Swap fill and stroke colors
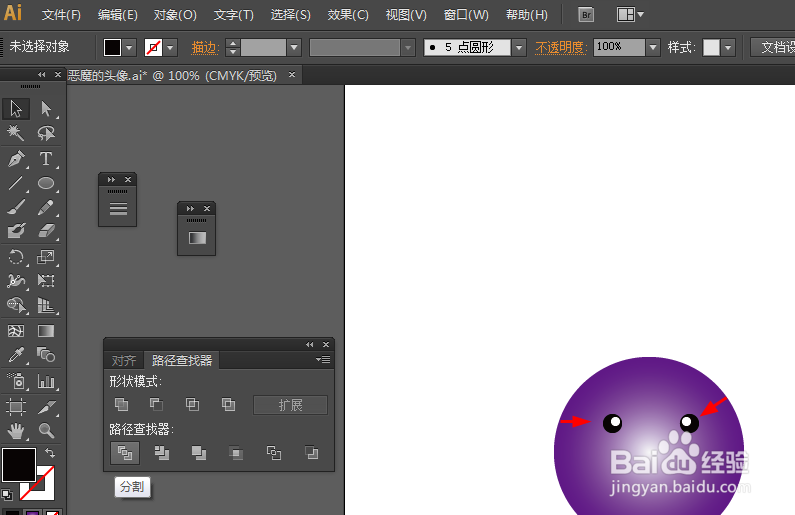This screenshot has height=515, width=795. tap(50, 453)
